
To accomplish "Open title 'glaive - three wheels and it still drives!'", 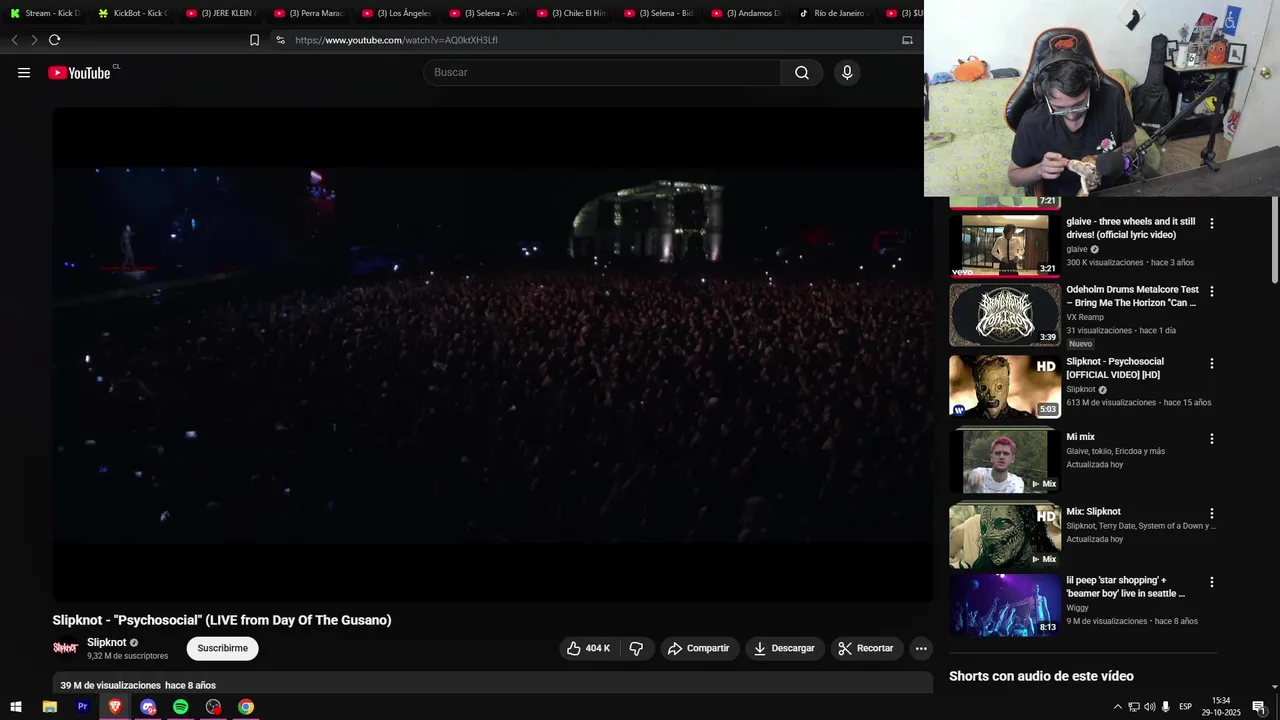I will [1130, 228].
